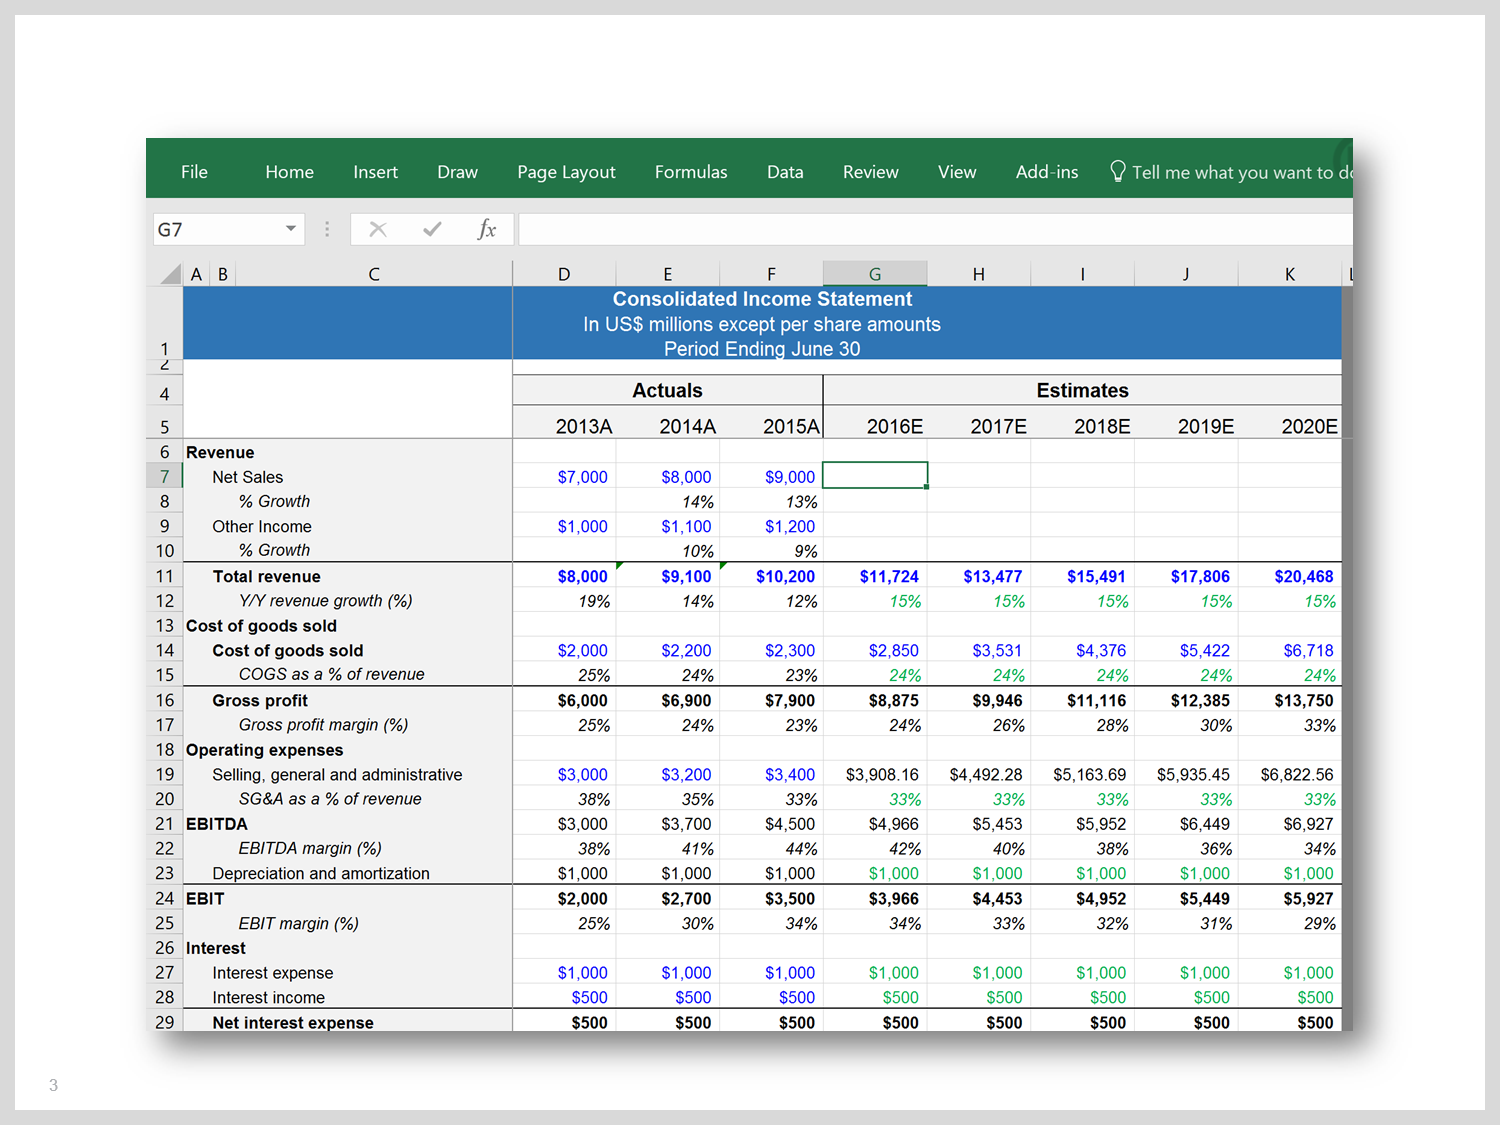Open the Insert Function fx button

[x=487, y=229]
